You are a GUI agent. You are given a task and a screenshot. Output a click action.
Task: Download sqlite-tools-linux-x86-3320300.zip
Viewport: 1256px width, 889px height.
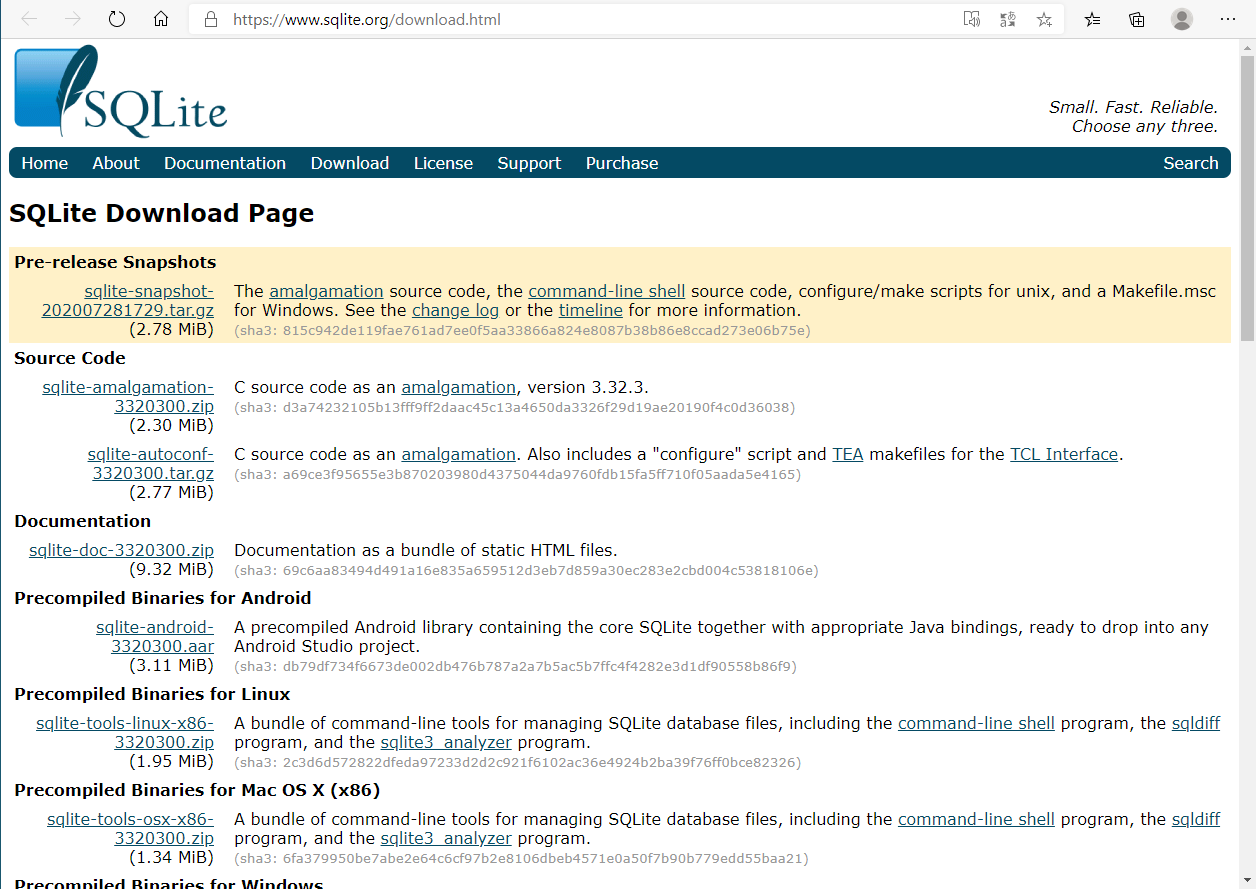coord(125,733)
